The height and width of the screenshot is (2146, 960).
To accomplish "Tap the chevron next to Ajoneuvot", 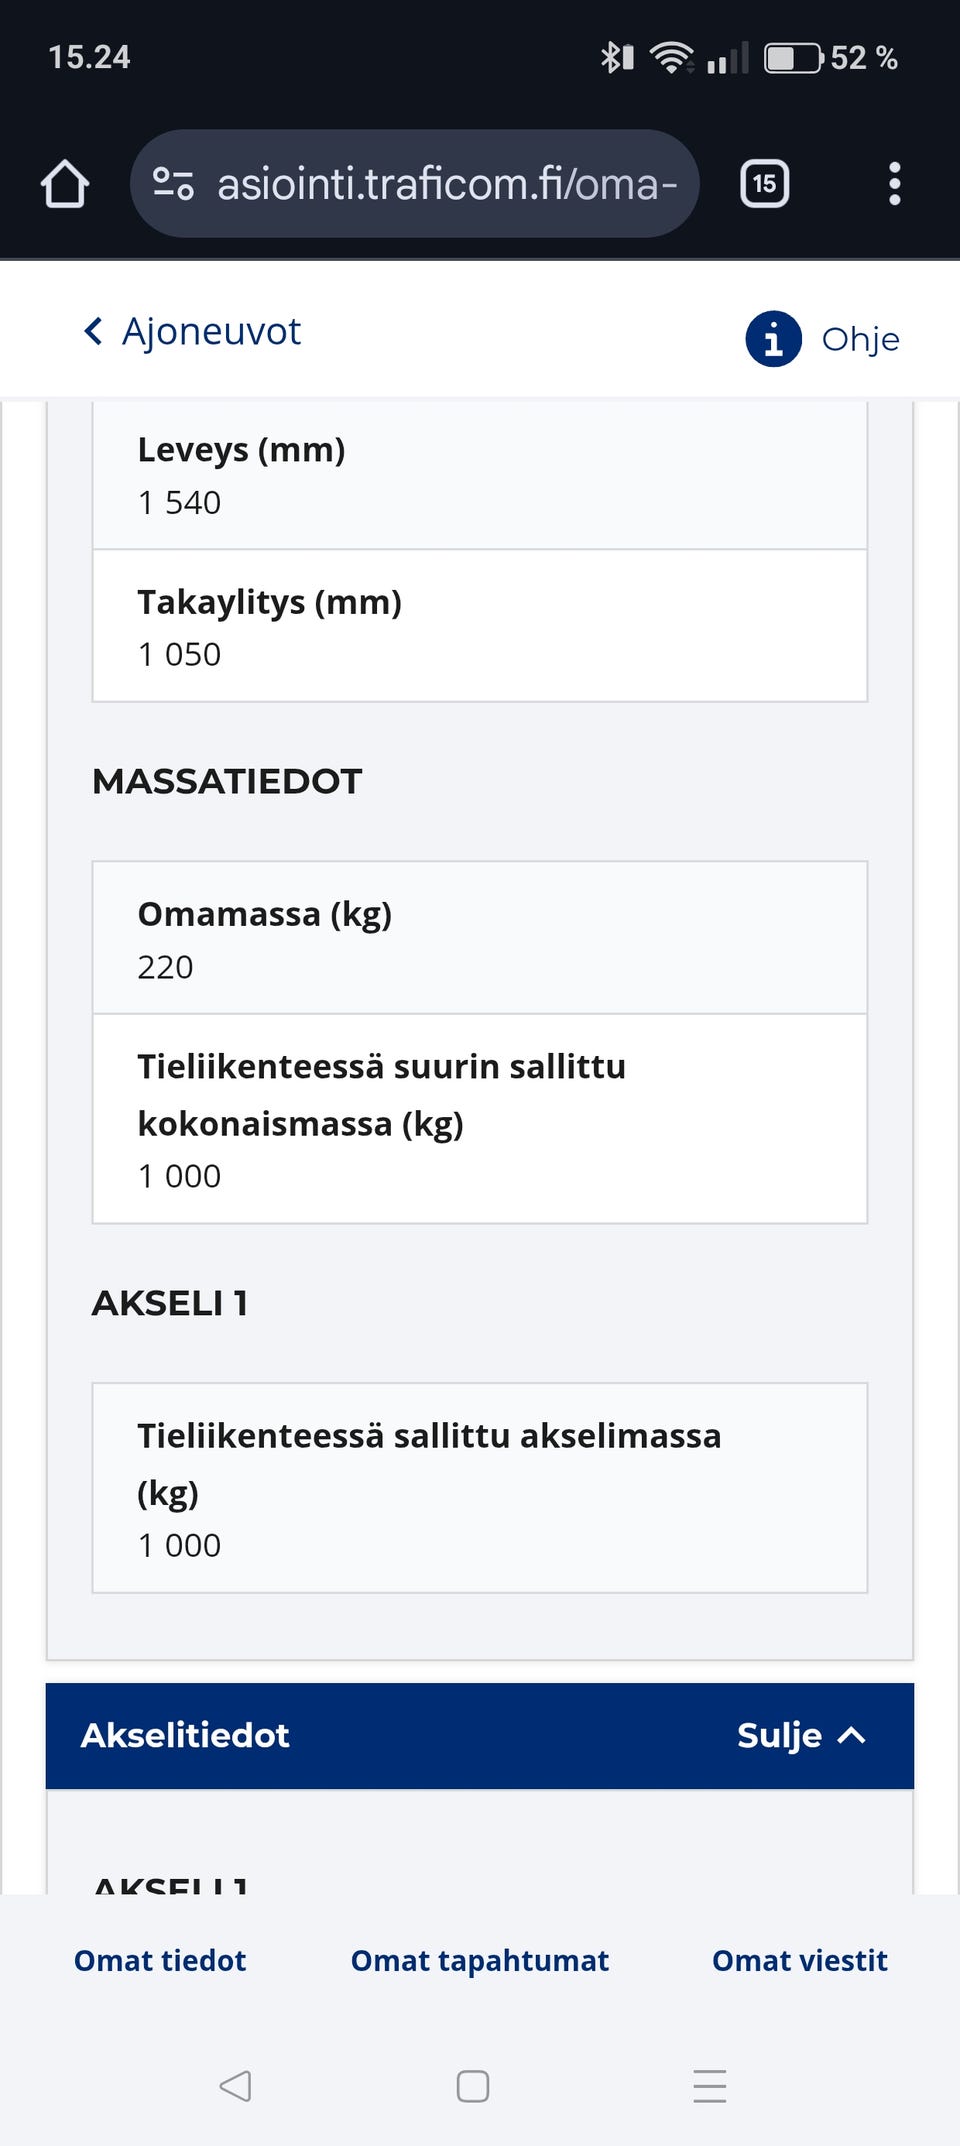I will (93, 331).
